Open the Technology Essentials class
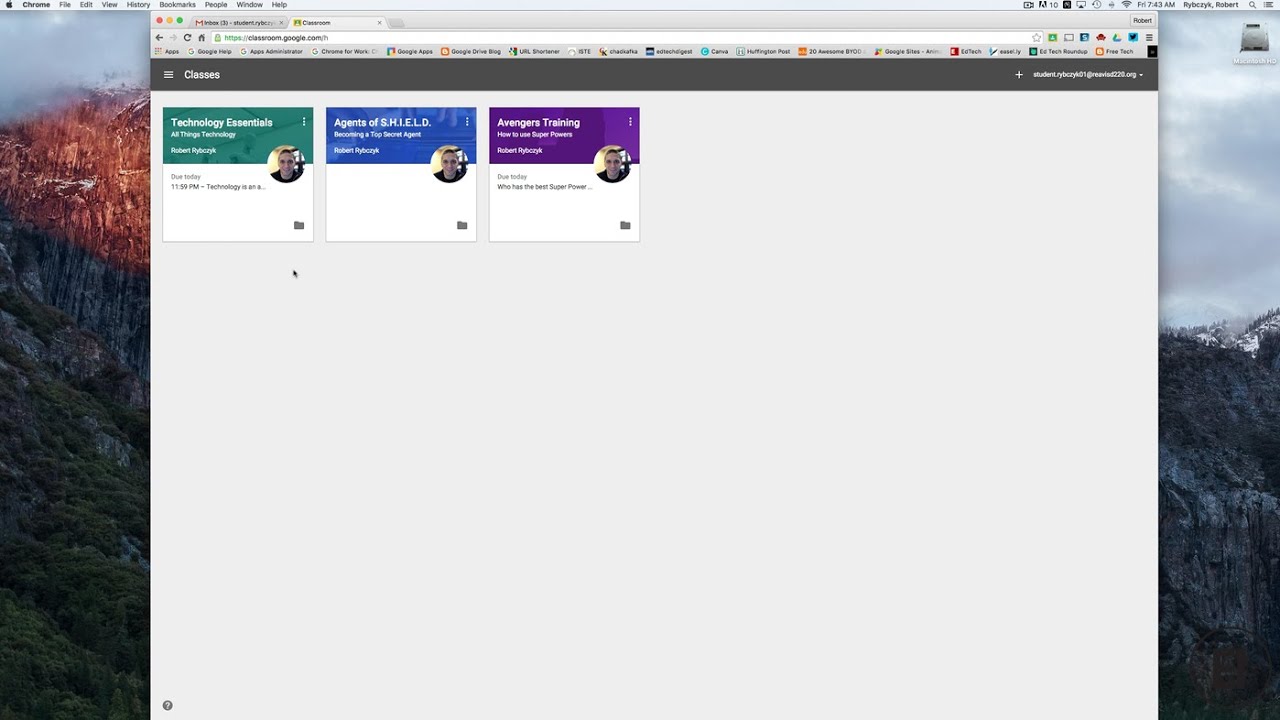Screen dimensions: 1280x720 (221, 122)
